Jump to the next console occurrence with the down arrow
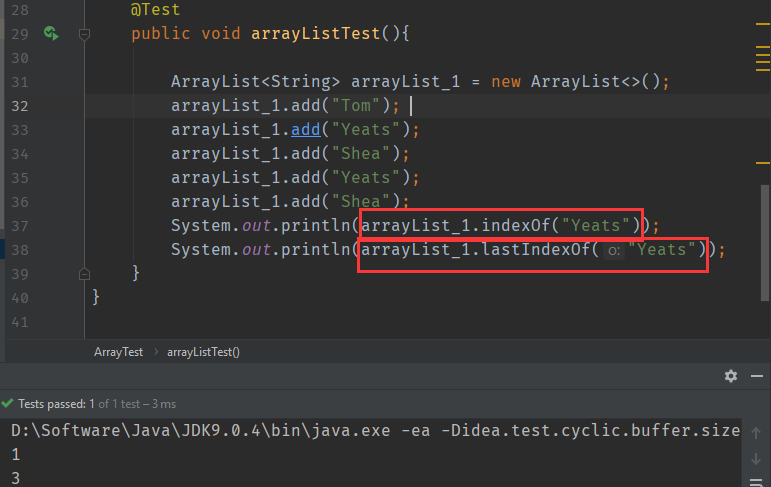The height and width of the screenshot is (487, 771). 756,458
